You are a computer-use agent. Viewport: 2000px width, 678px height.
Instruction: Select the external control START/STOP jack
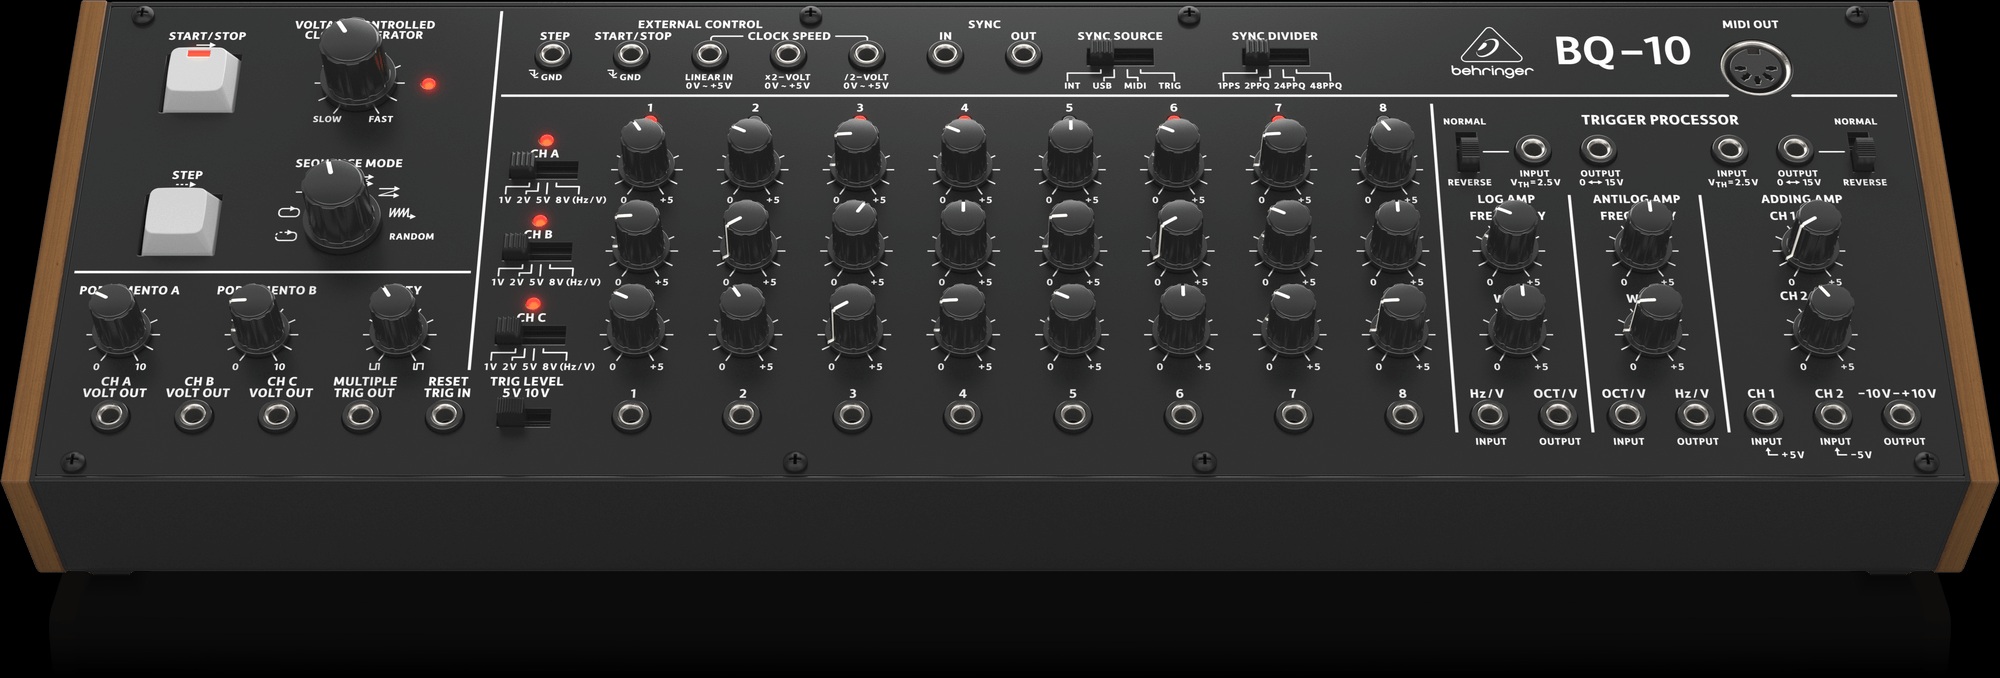click(629, 57)
